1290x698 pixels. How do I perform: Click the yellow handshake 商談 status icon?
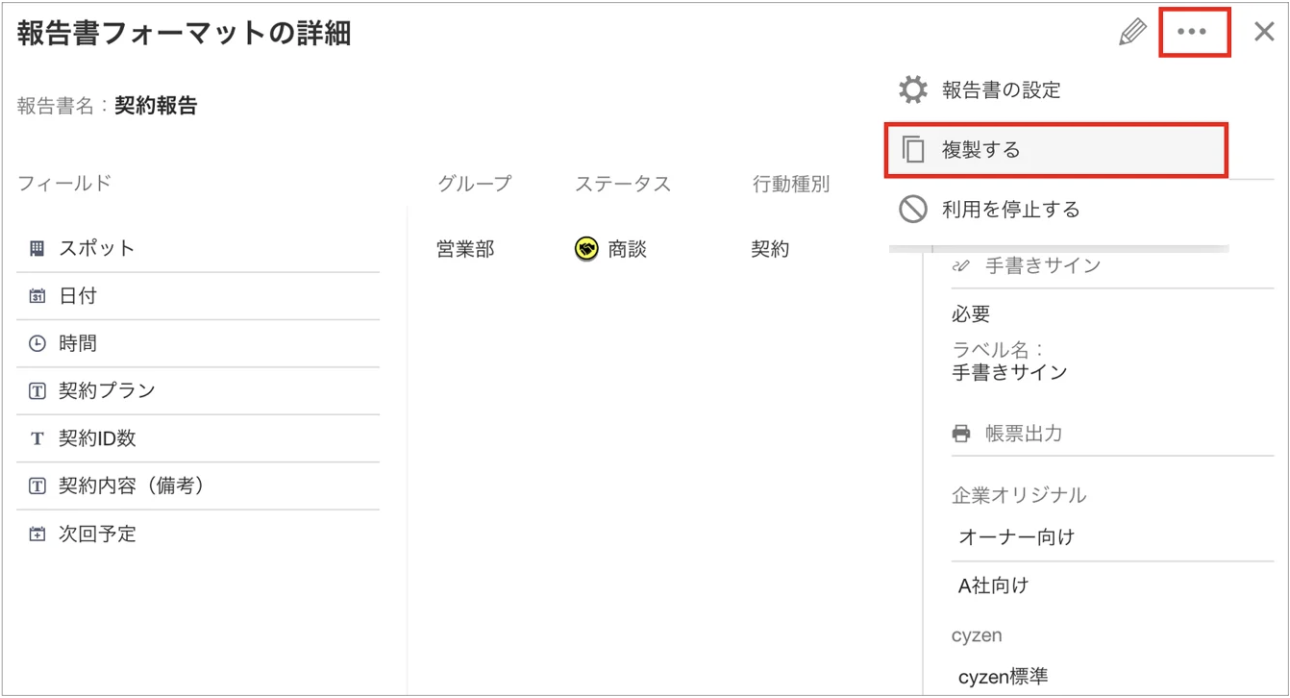[587, 249]
